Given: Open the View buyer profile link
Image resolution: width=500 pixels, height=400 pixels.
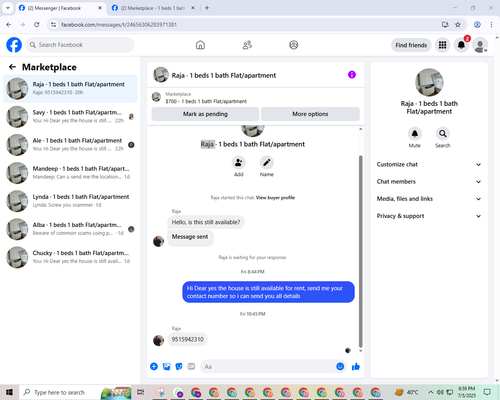Looking at the screenshot, I should pyautogui.click(x=275, y=198).
